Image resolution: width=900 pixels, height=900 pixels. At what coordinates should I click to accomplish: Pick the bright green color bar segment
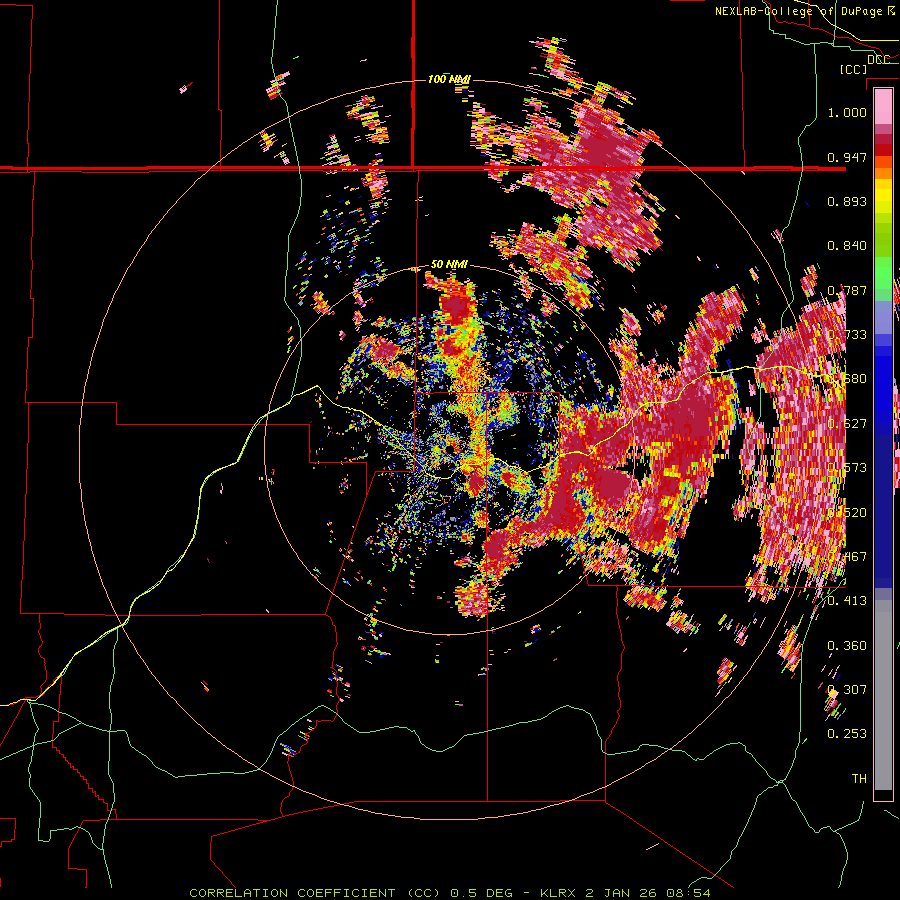[x=883, y=274]
